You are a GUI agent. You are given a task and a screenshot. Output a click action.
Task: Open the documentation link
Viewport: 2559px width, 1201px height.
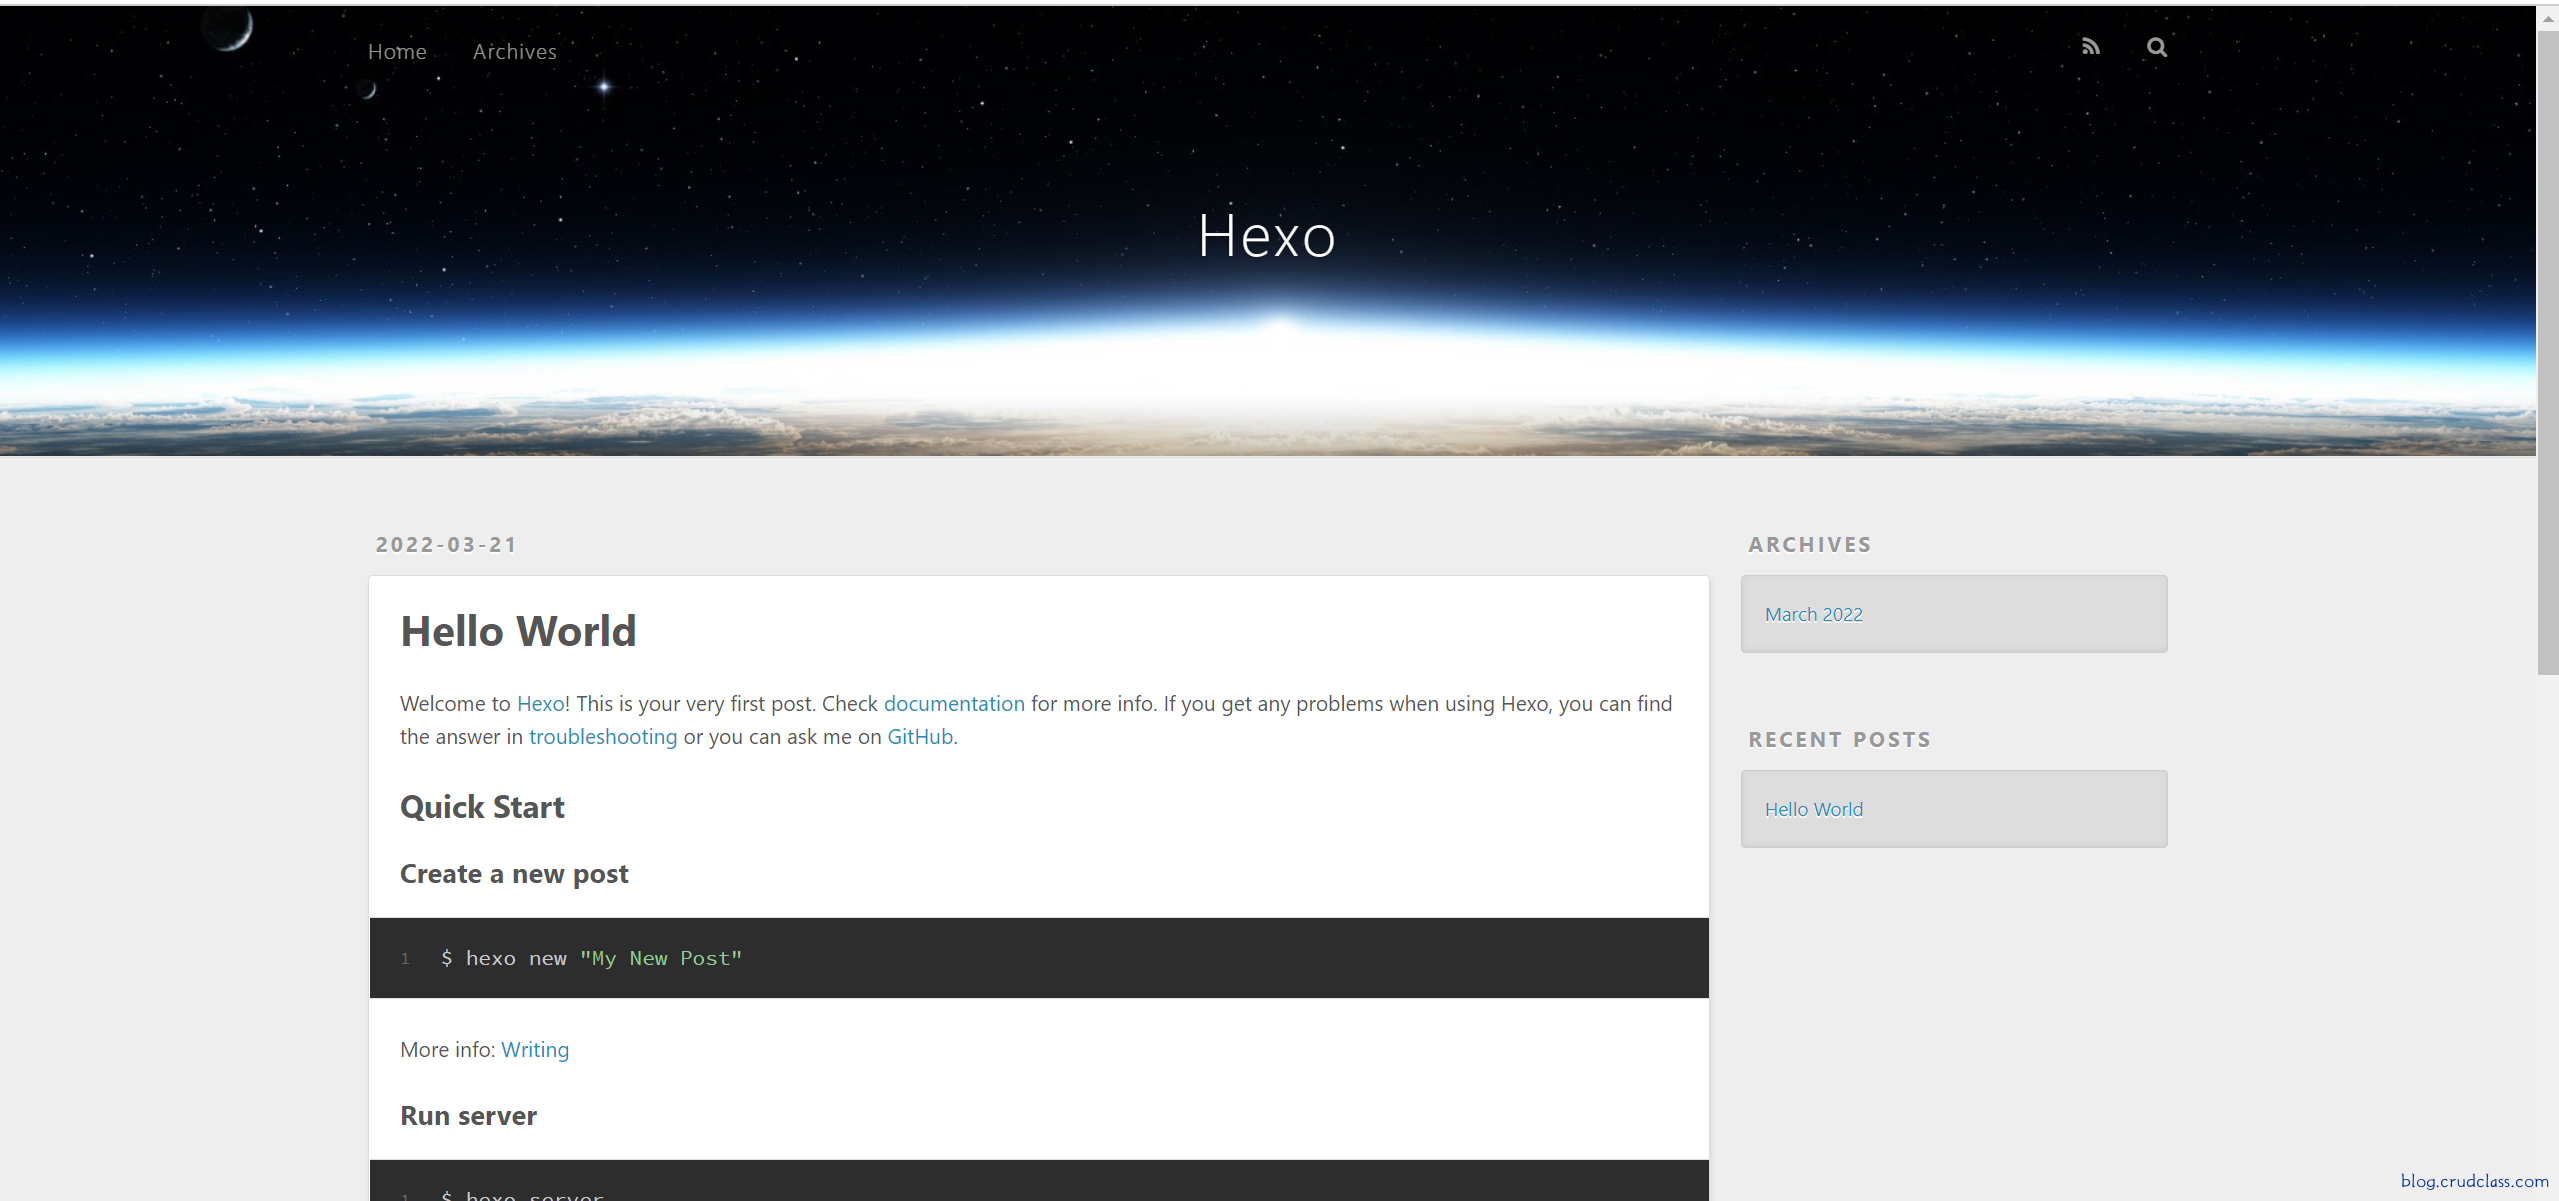pyautogui.click(x=953, y=704)
